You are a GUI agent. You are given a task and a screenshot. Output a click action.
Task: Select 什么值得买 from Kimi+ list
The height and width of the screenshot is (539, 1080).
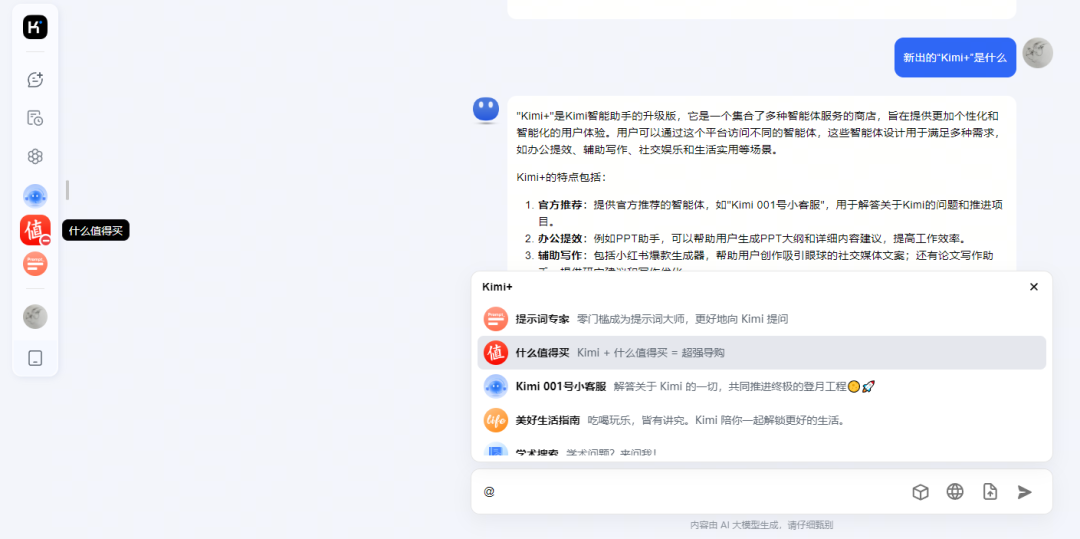(x=761, y=352)
